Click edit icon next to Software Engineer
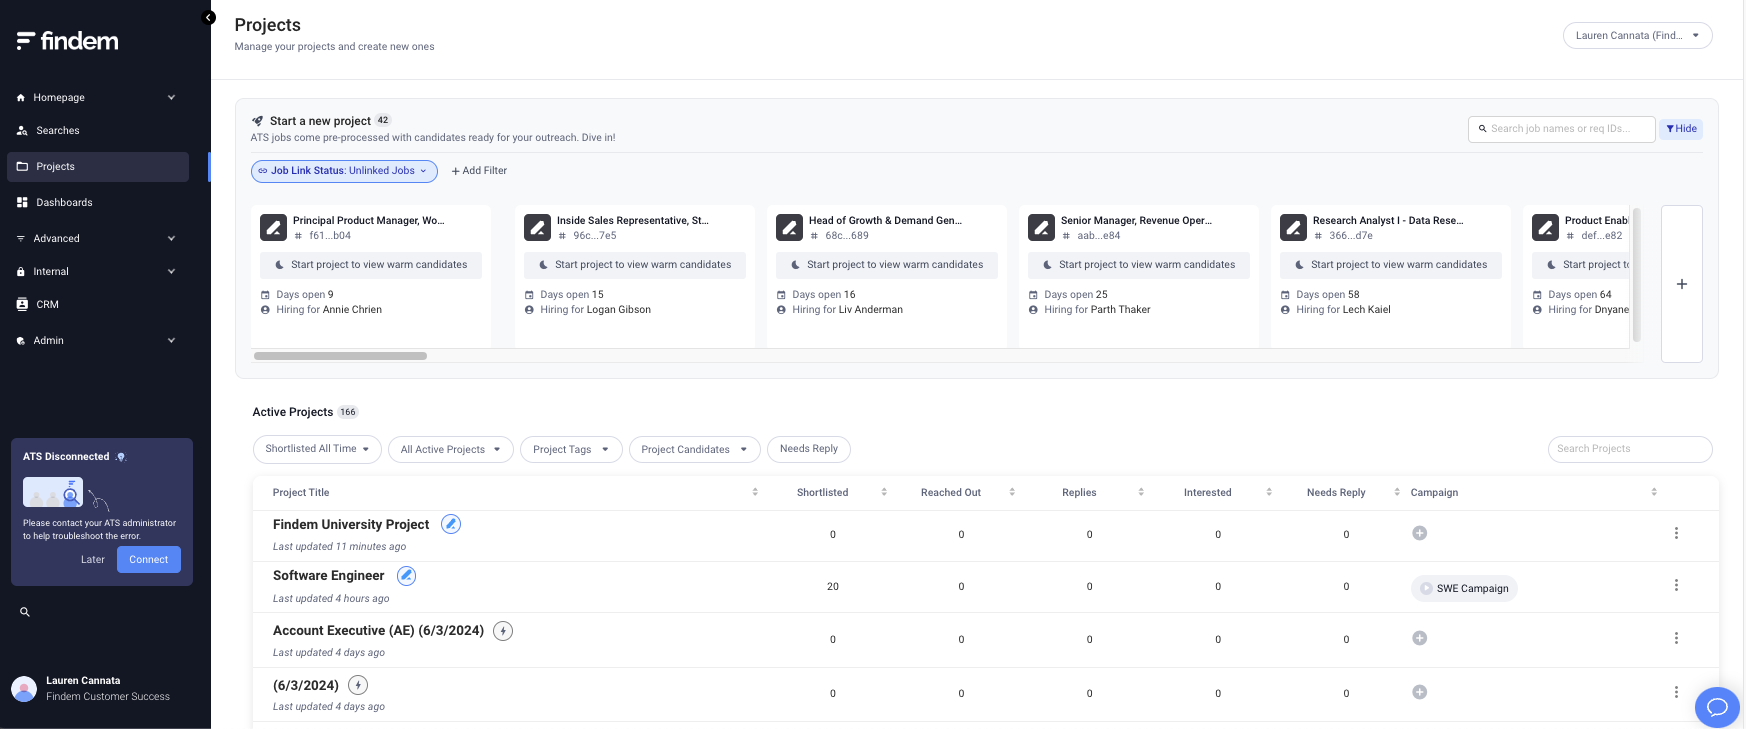The width and height of the screenshot is (1746, 729). point(406,576)
